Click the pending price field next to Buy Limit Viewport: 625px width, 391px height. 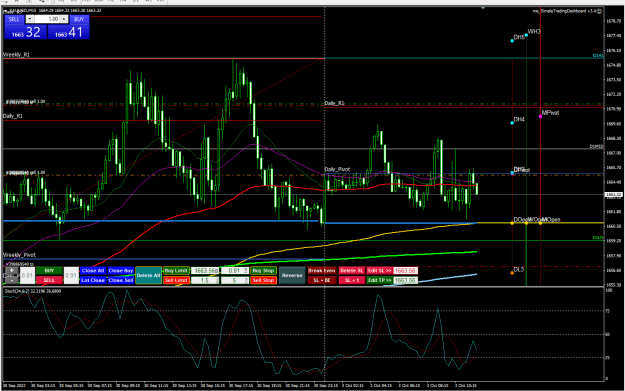[x=205, y=271]
